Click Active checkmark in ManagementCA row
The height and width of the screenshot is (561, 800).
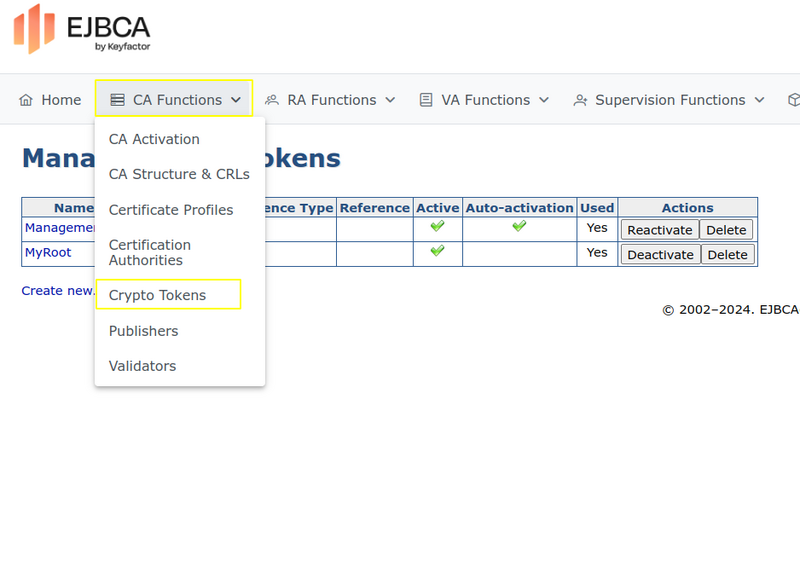point(437,225)
